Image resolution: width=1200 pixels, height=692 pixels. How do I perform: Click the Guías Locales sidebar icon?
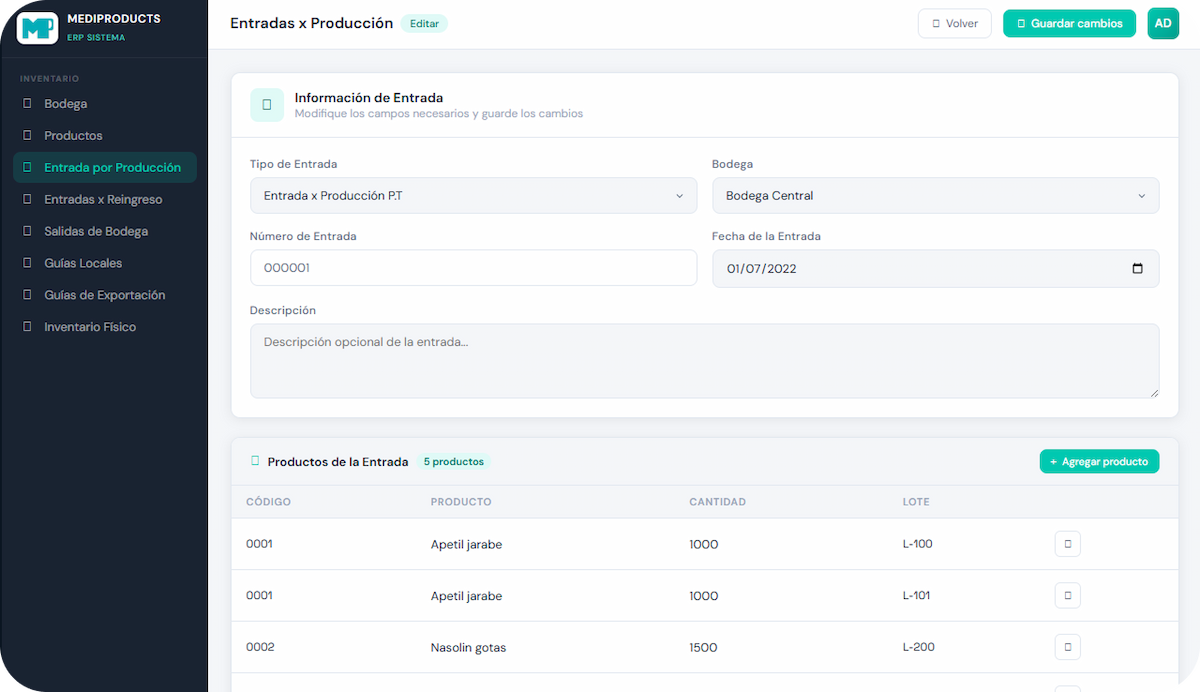27,264
